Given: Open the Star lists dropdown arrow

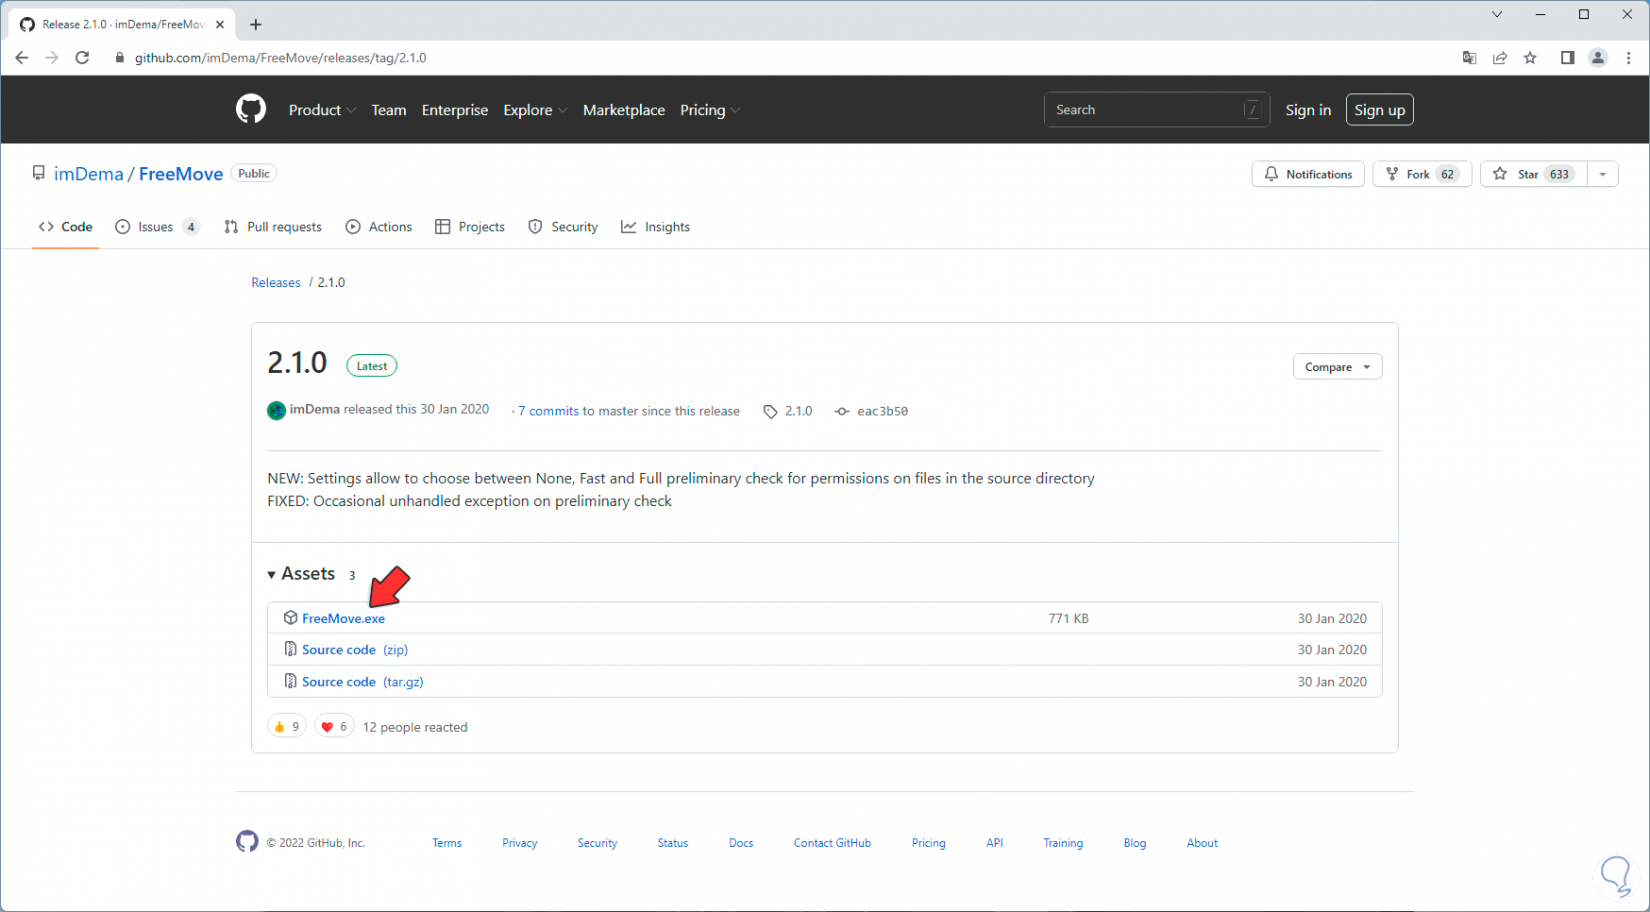Looking at the screenshot, I should (x=1603, y=174).
